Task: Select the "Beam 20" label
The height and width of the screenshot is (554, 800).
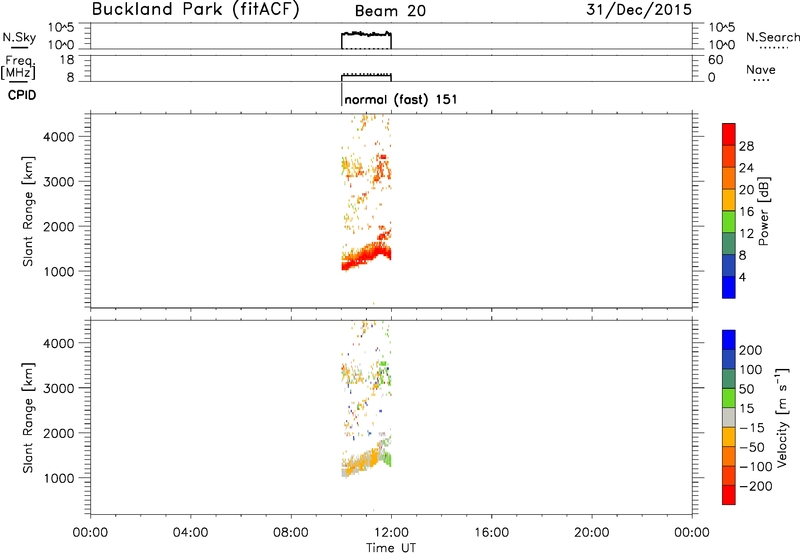Action: [390, 11]
